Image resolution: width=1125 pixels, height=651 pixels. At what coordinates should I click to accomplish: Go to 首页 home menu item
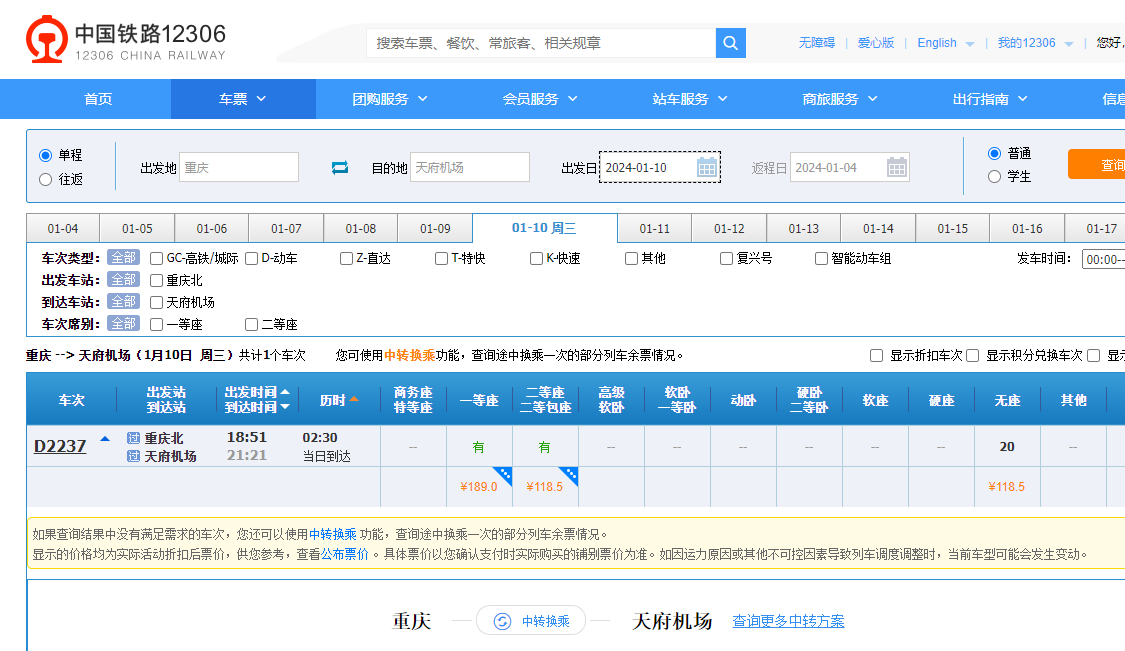point(98,99)
